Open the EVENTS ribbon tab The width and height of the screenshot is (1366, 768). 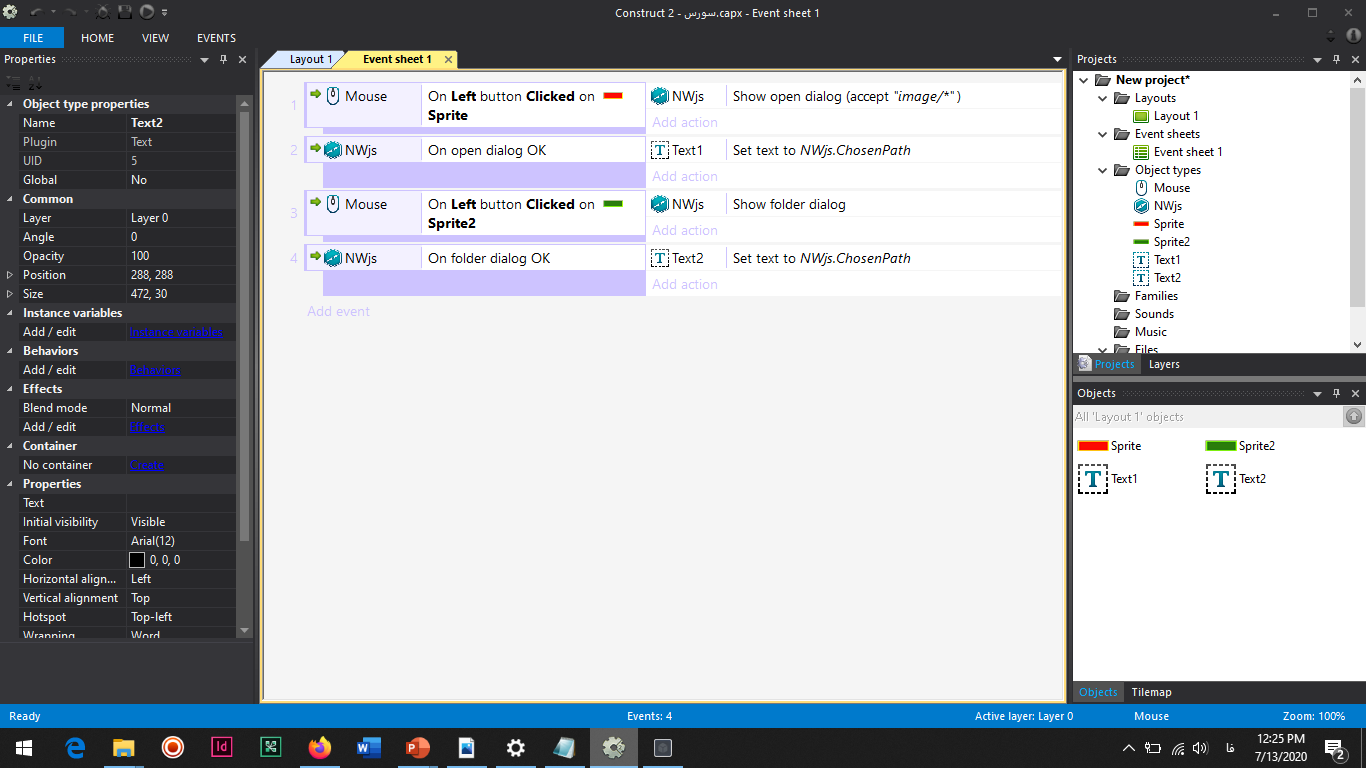[x=216, y=38]
